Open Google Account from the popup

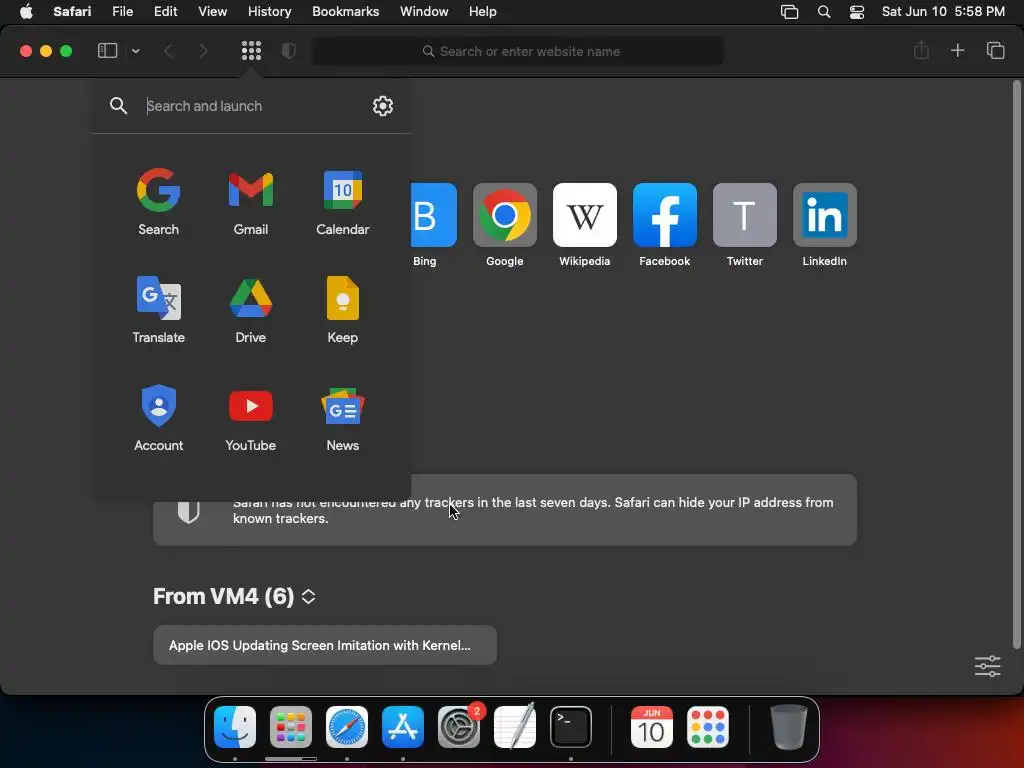[x=158, y=417]
